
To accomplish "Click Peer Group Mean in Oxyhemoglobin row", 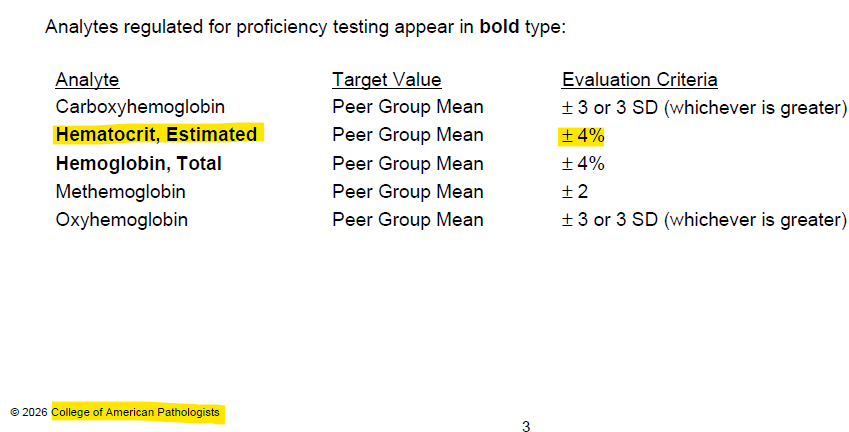I will point(408,220).
